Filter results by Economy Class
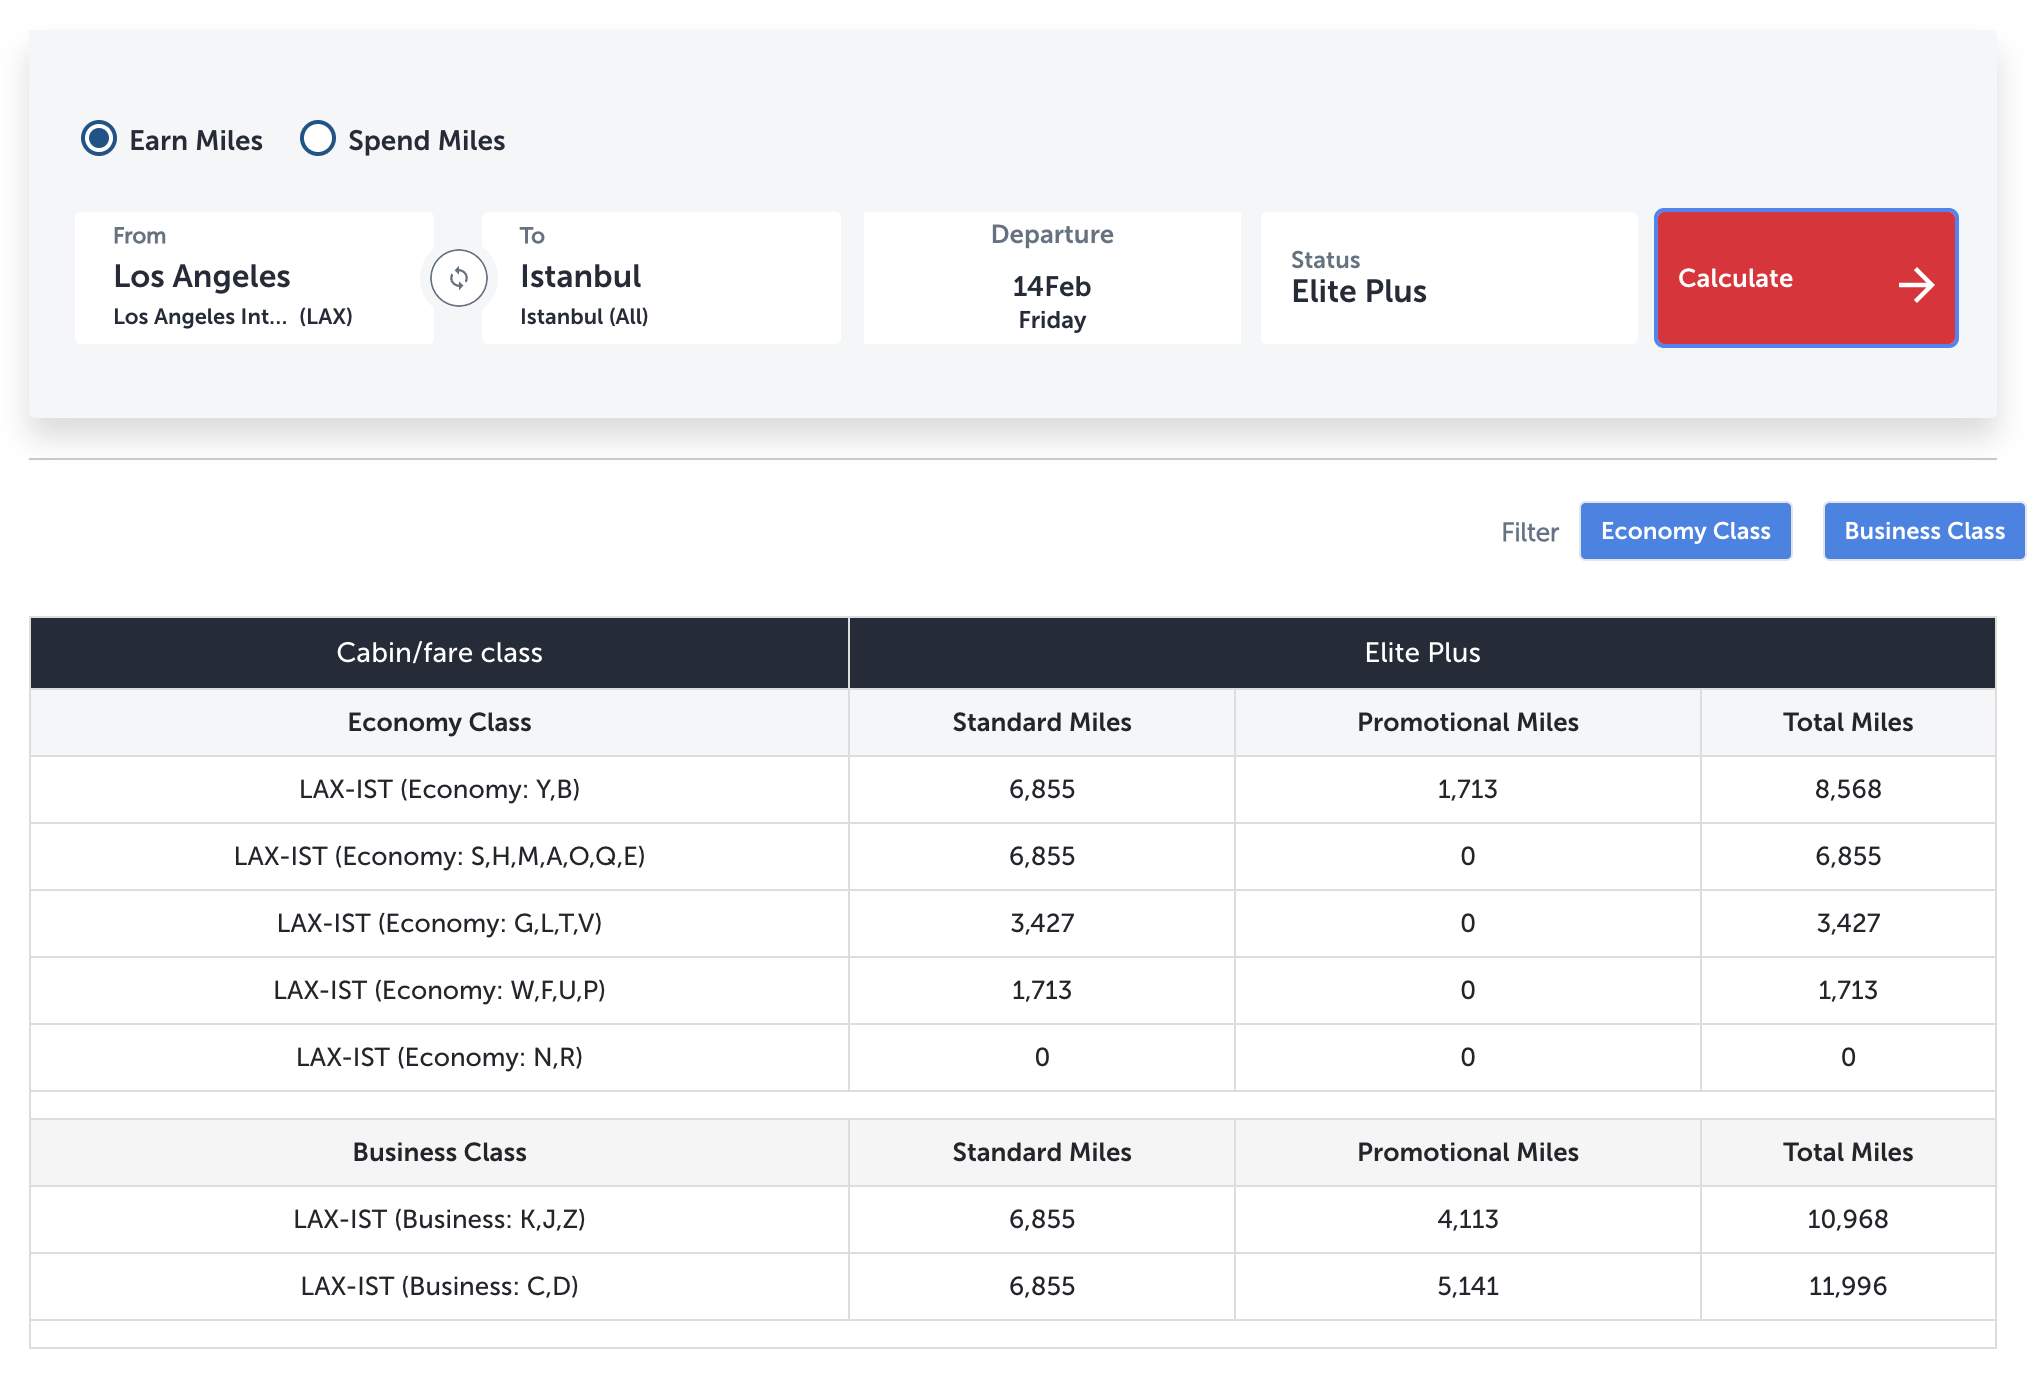The width and height of the screenshot is (2036, 1380). [x=1685, y=531]
